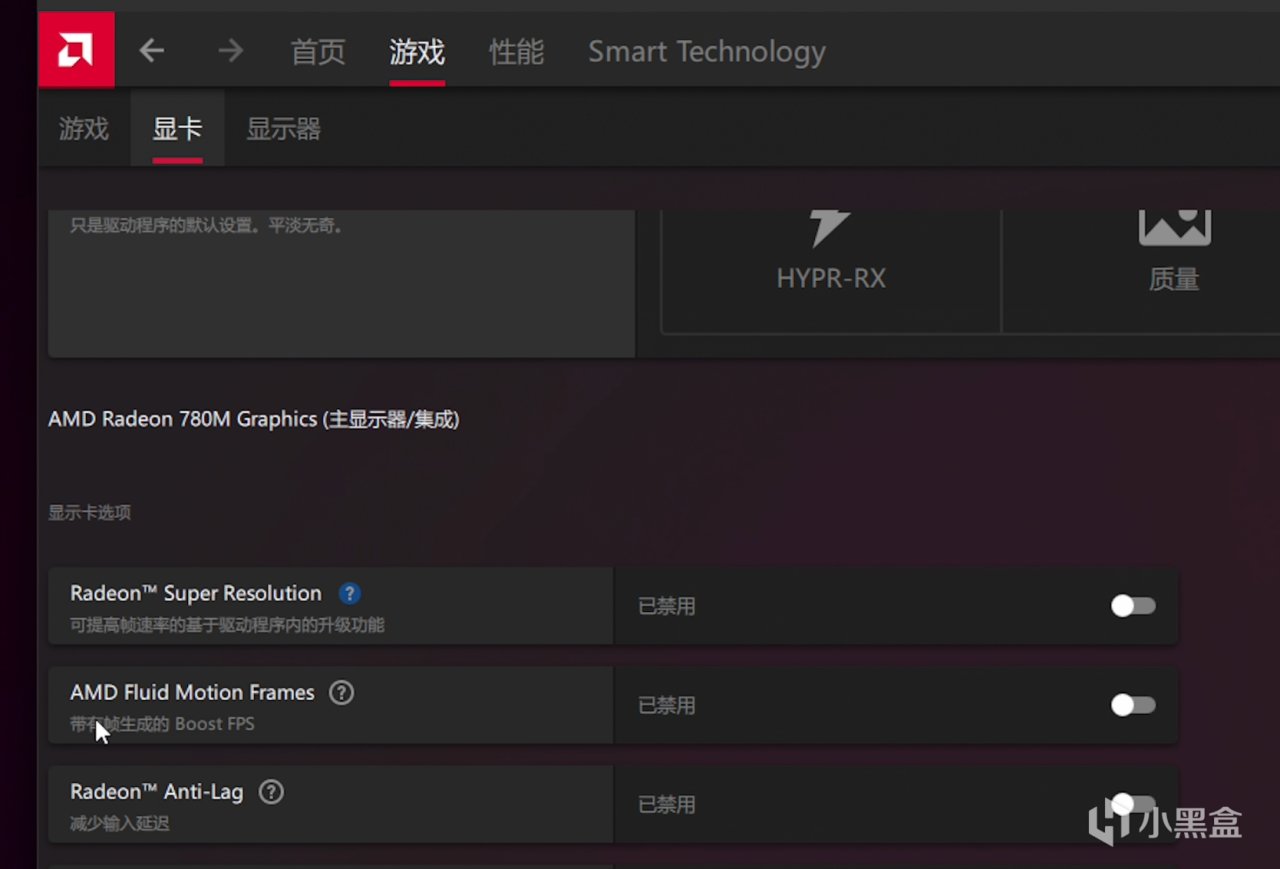Click 已禁用 status for Anti-Lag

click(x=667, y=805)
